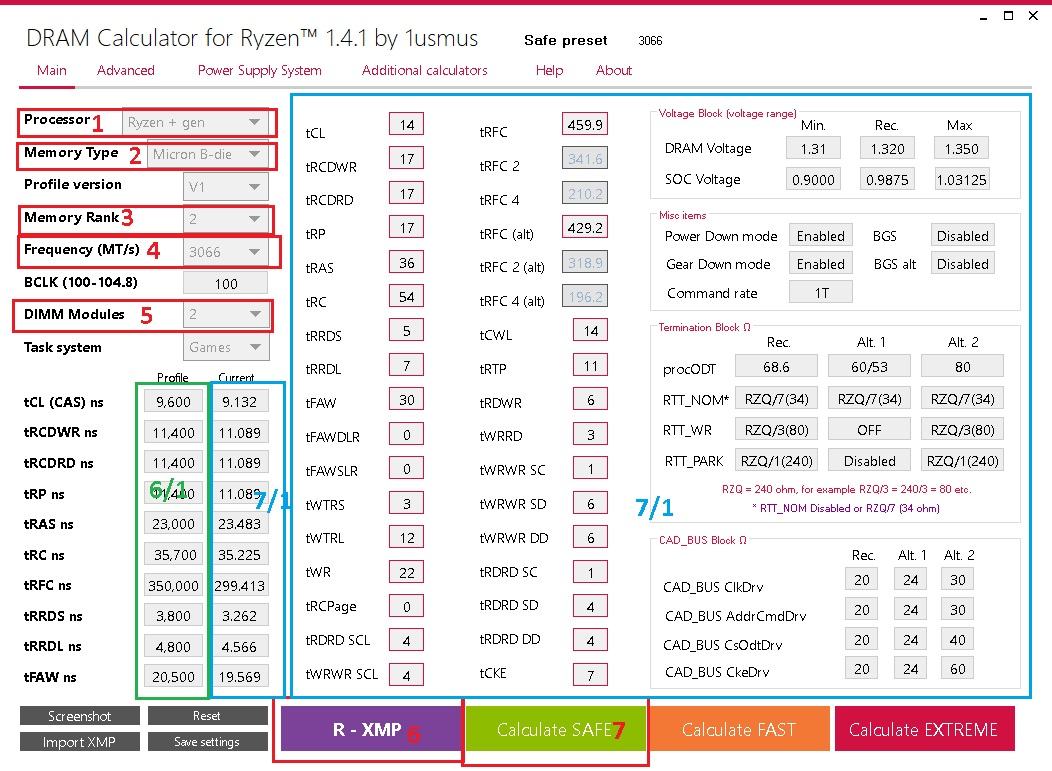Click the Calculate EXTREME button

tap(924, 729)
